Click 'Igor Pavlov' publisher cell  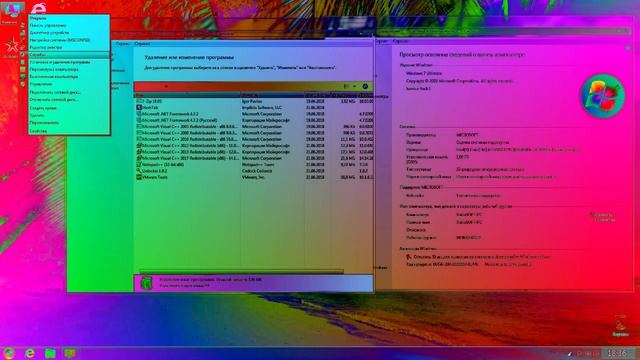coord(252,101)
